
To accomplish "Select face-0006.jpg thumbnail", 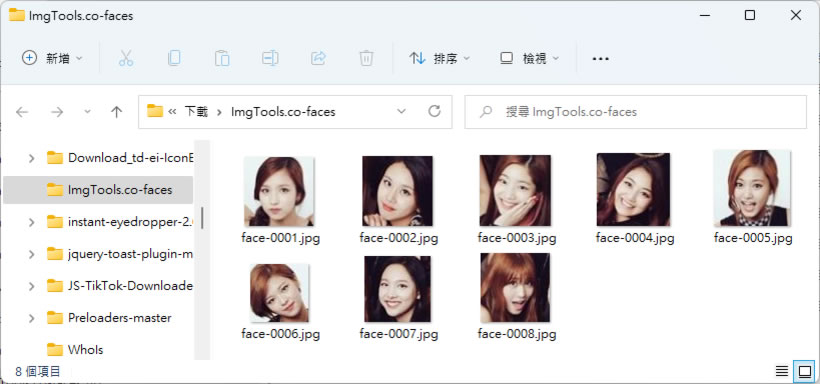I will (x=279, y=292).
